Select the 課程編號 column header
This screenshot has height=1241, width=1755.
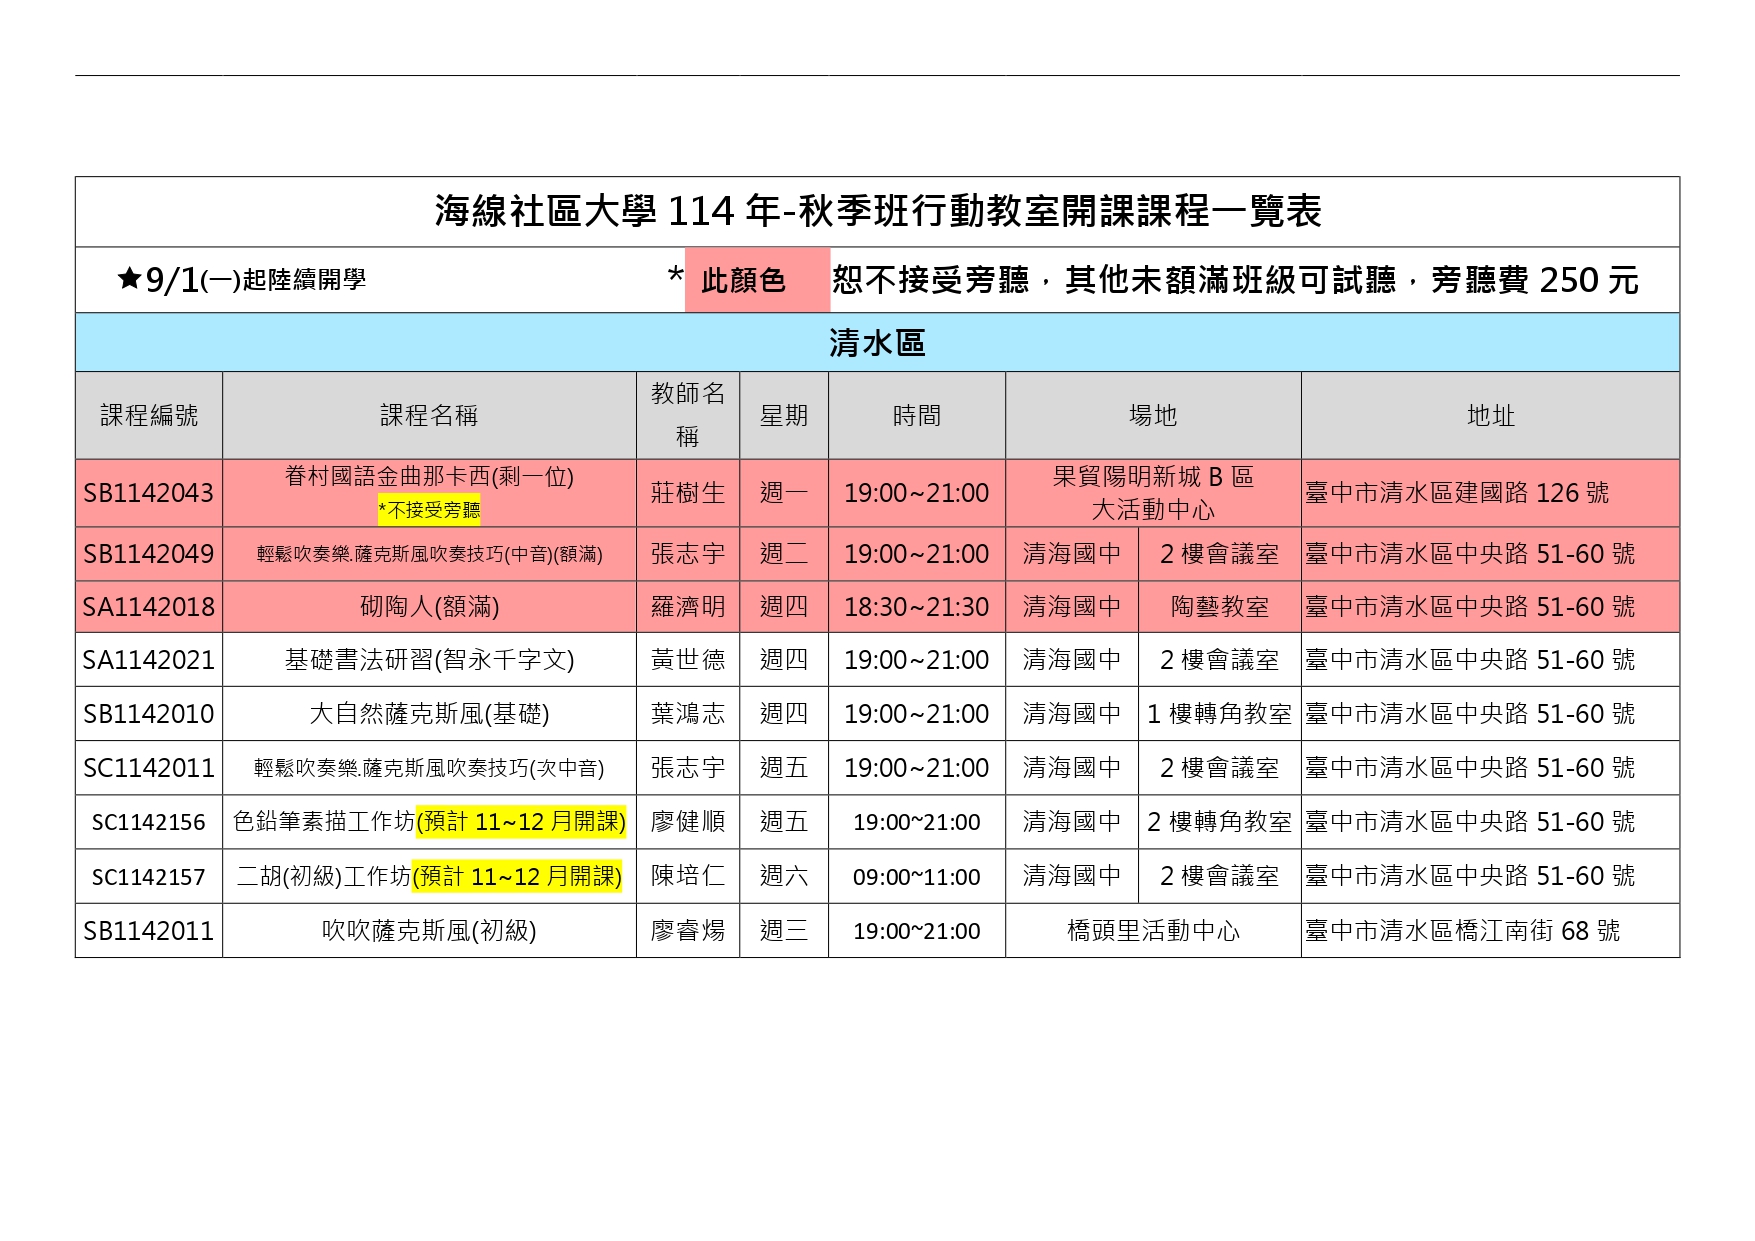click(x=149, y=416)
